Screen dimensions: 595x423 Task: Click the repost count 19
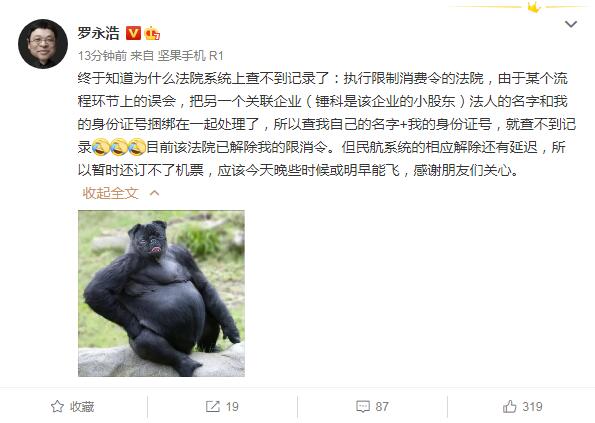click(x=232, y=406)
